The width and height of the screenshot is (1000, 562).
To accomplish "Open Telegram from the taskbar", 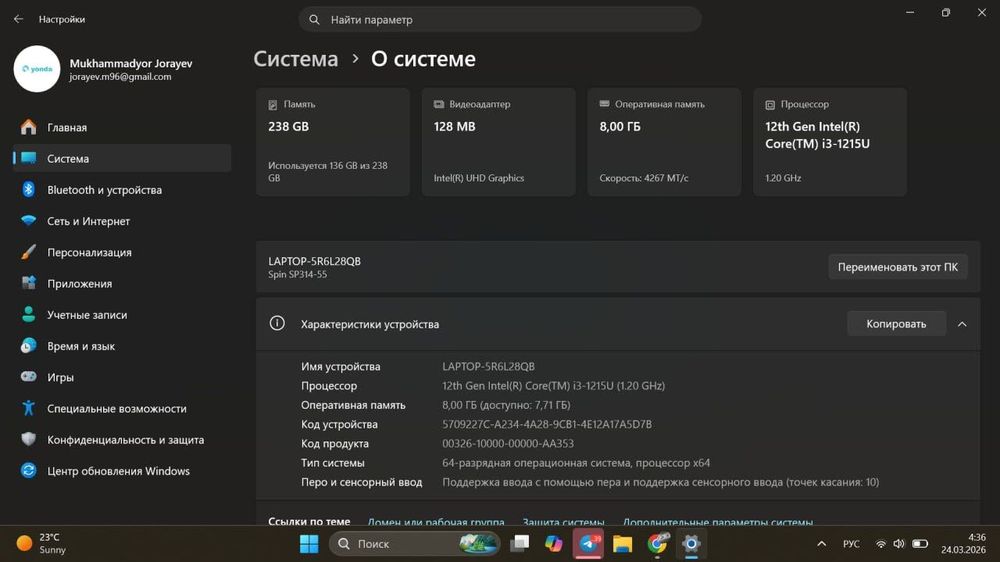I will tap(588, 544).
